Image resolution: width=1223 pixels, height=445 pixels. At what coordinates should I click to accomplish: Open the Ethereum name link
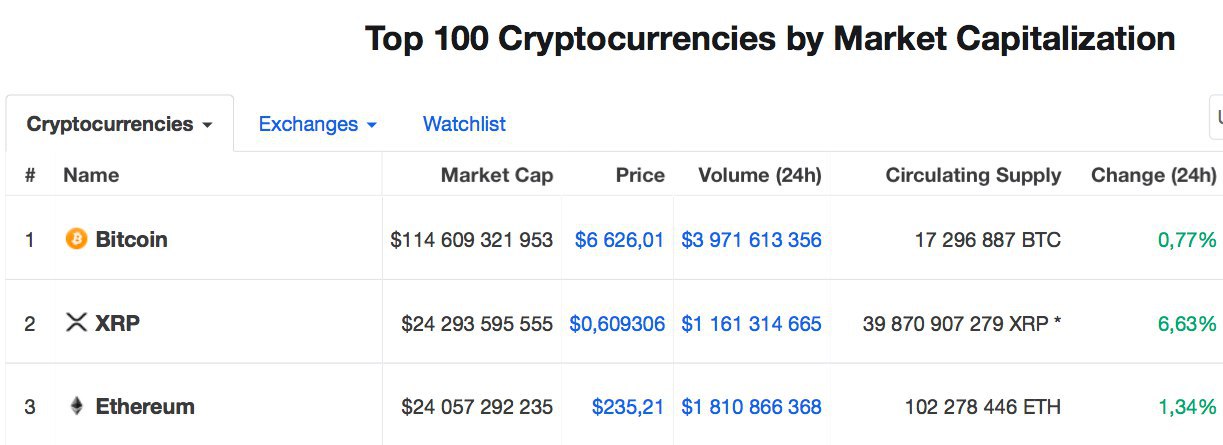(145, 406)
